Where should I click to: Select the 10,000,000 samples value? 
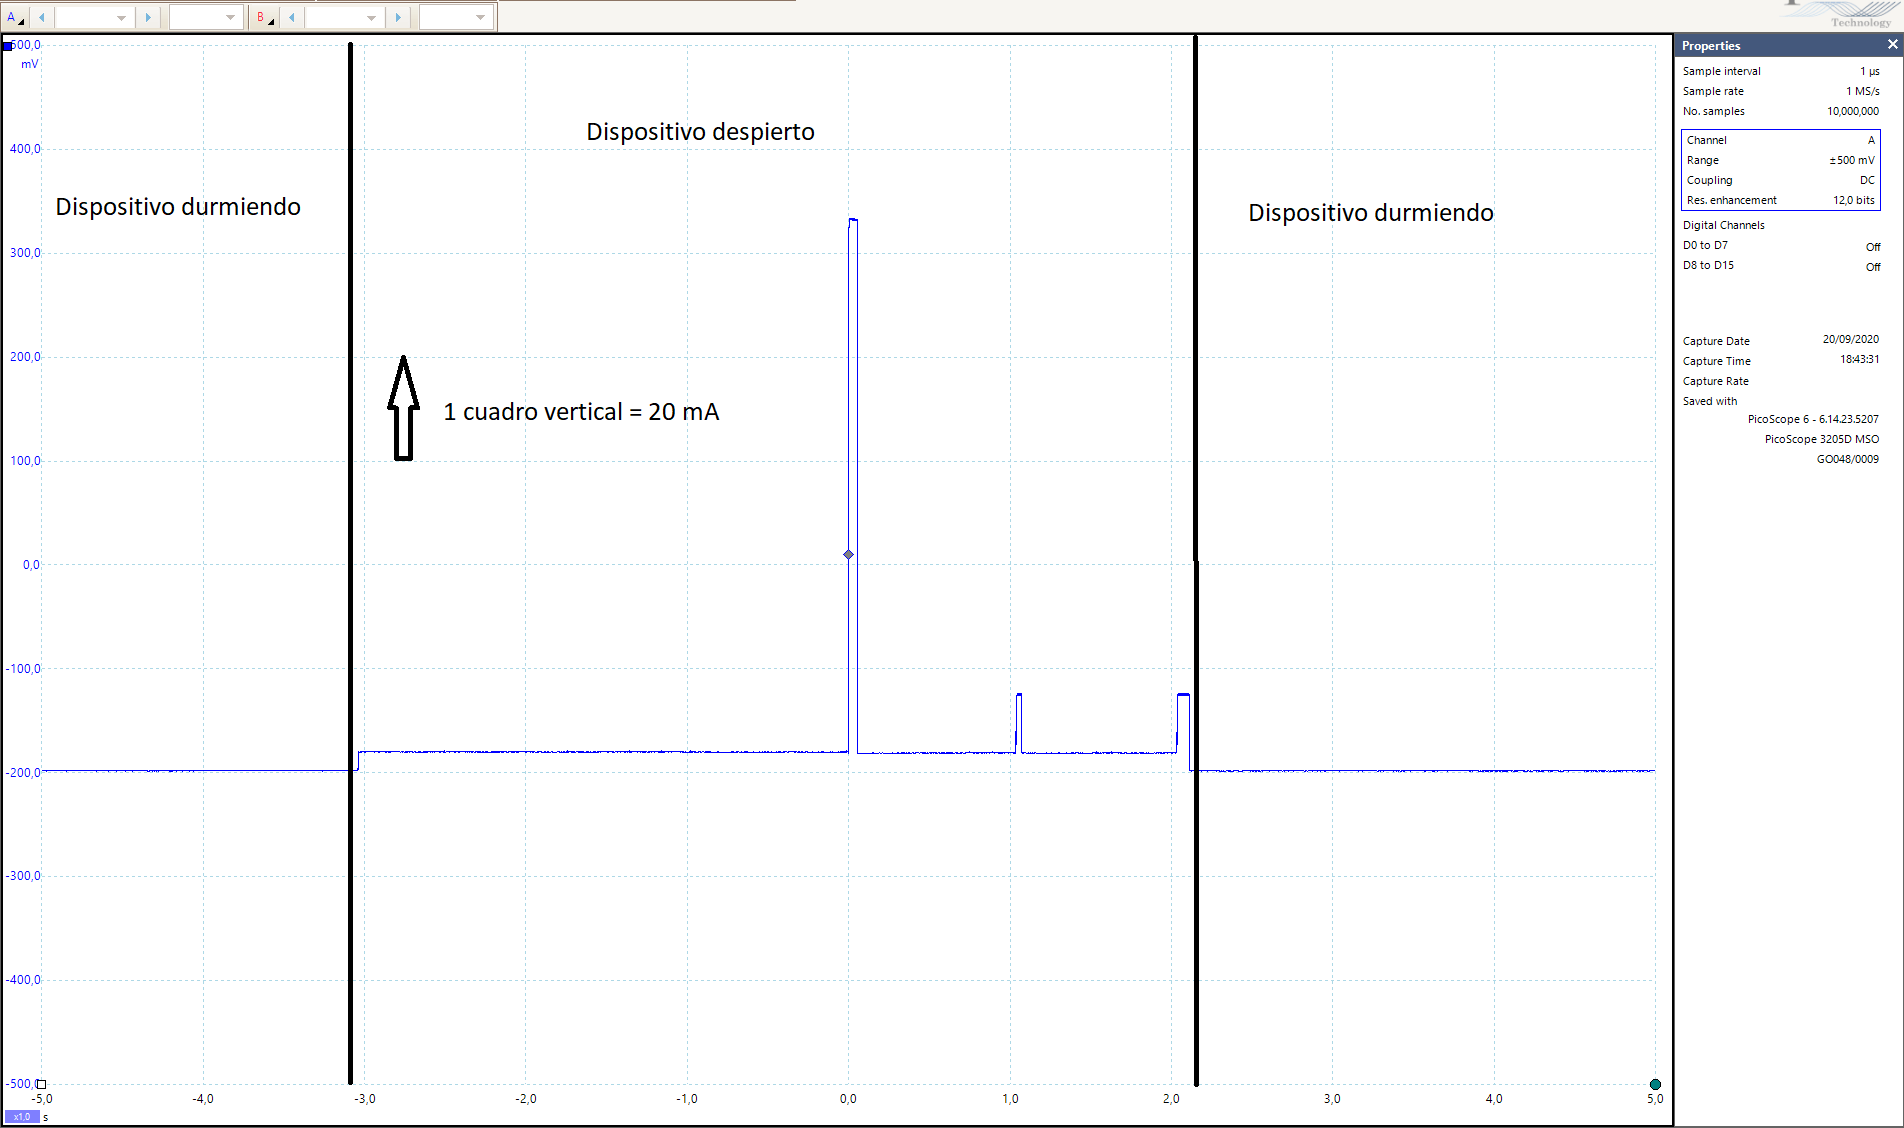[x=1853, y=111]
